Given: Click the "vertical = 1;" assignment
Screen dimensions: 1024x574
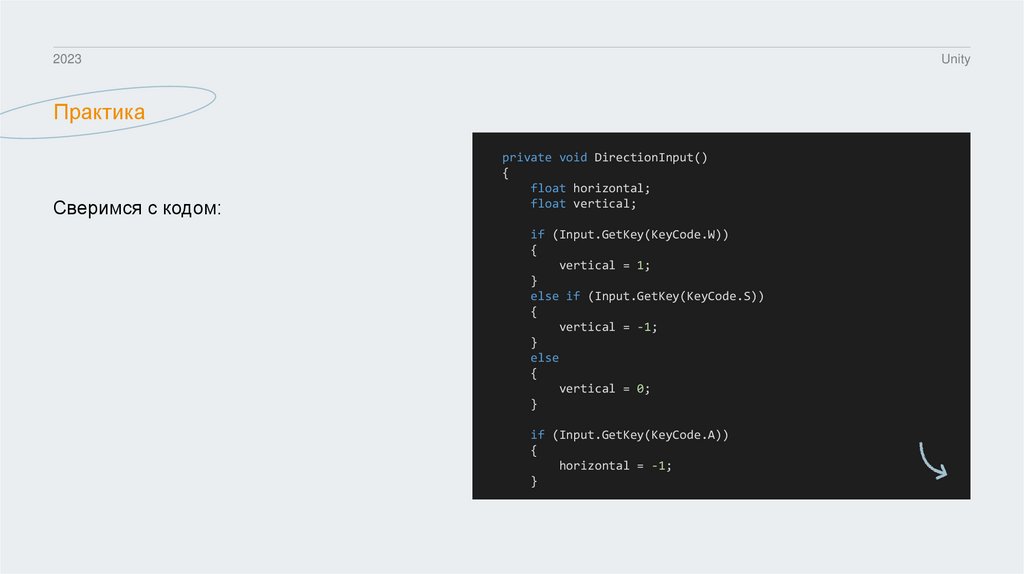Looking at the screenshot, I should click(x=604, y=265).
